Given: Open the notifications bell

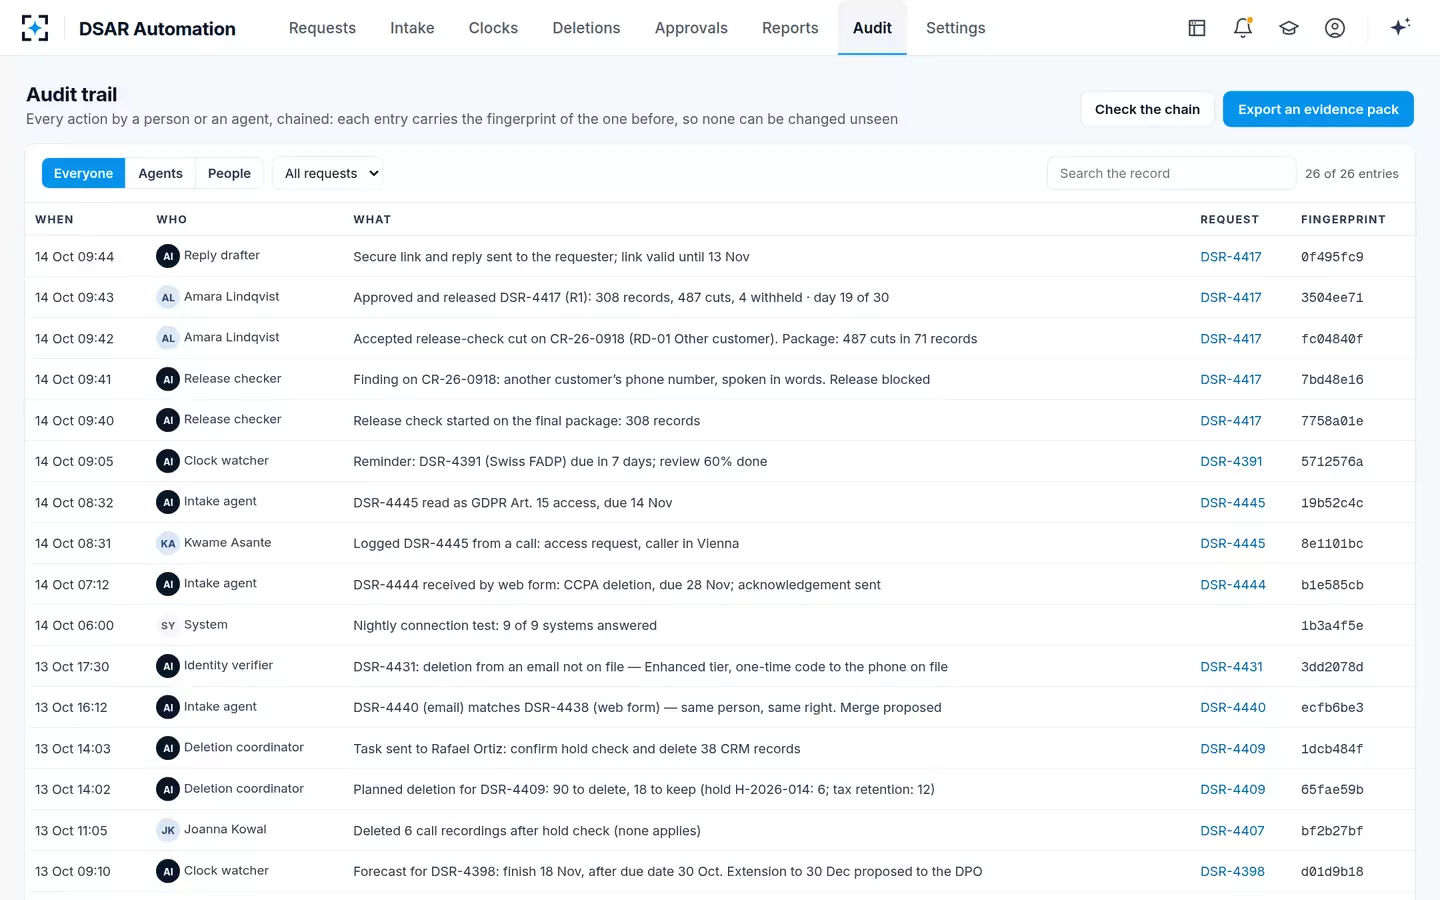Looking at the screenshot, I should 1243,28.
